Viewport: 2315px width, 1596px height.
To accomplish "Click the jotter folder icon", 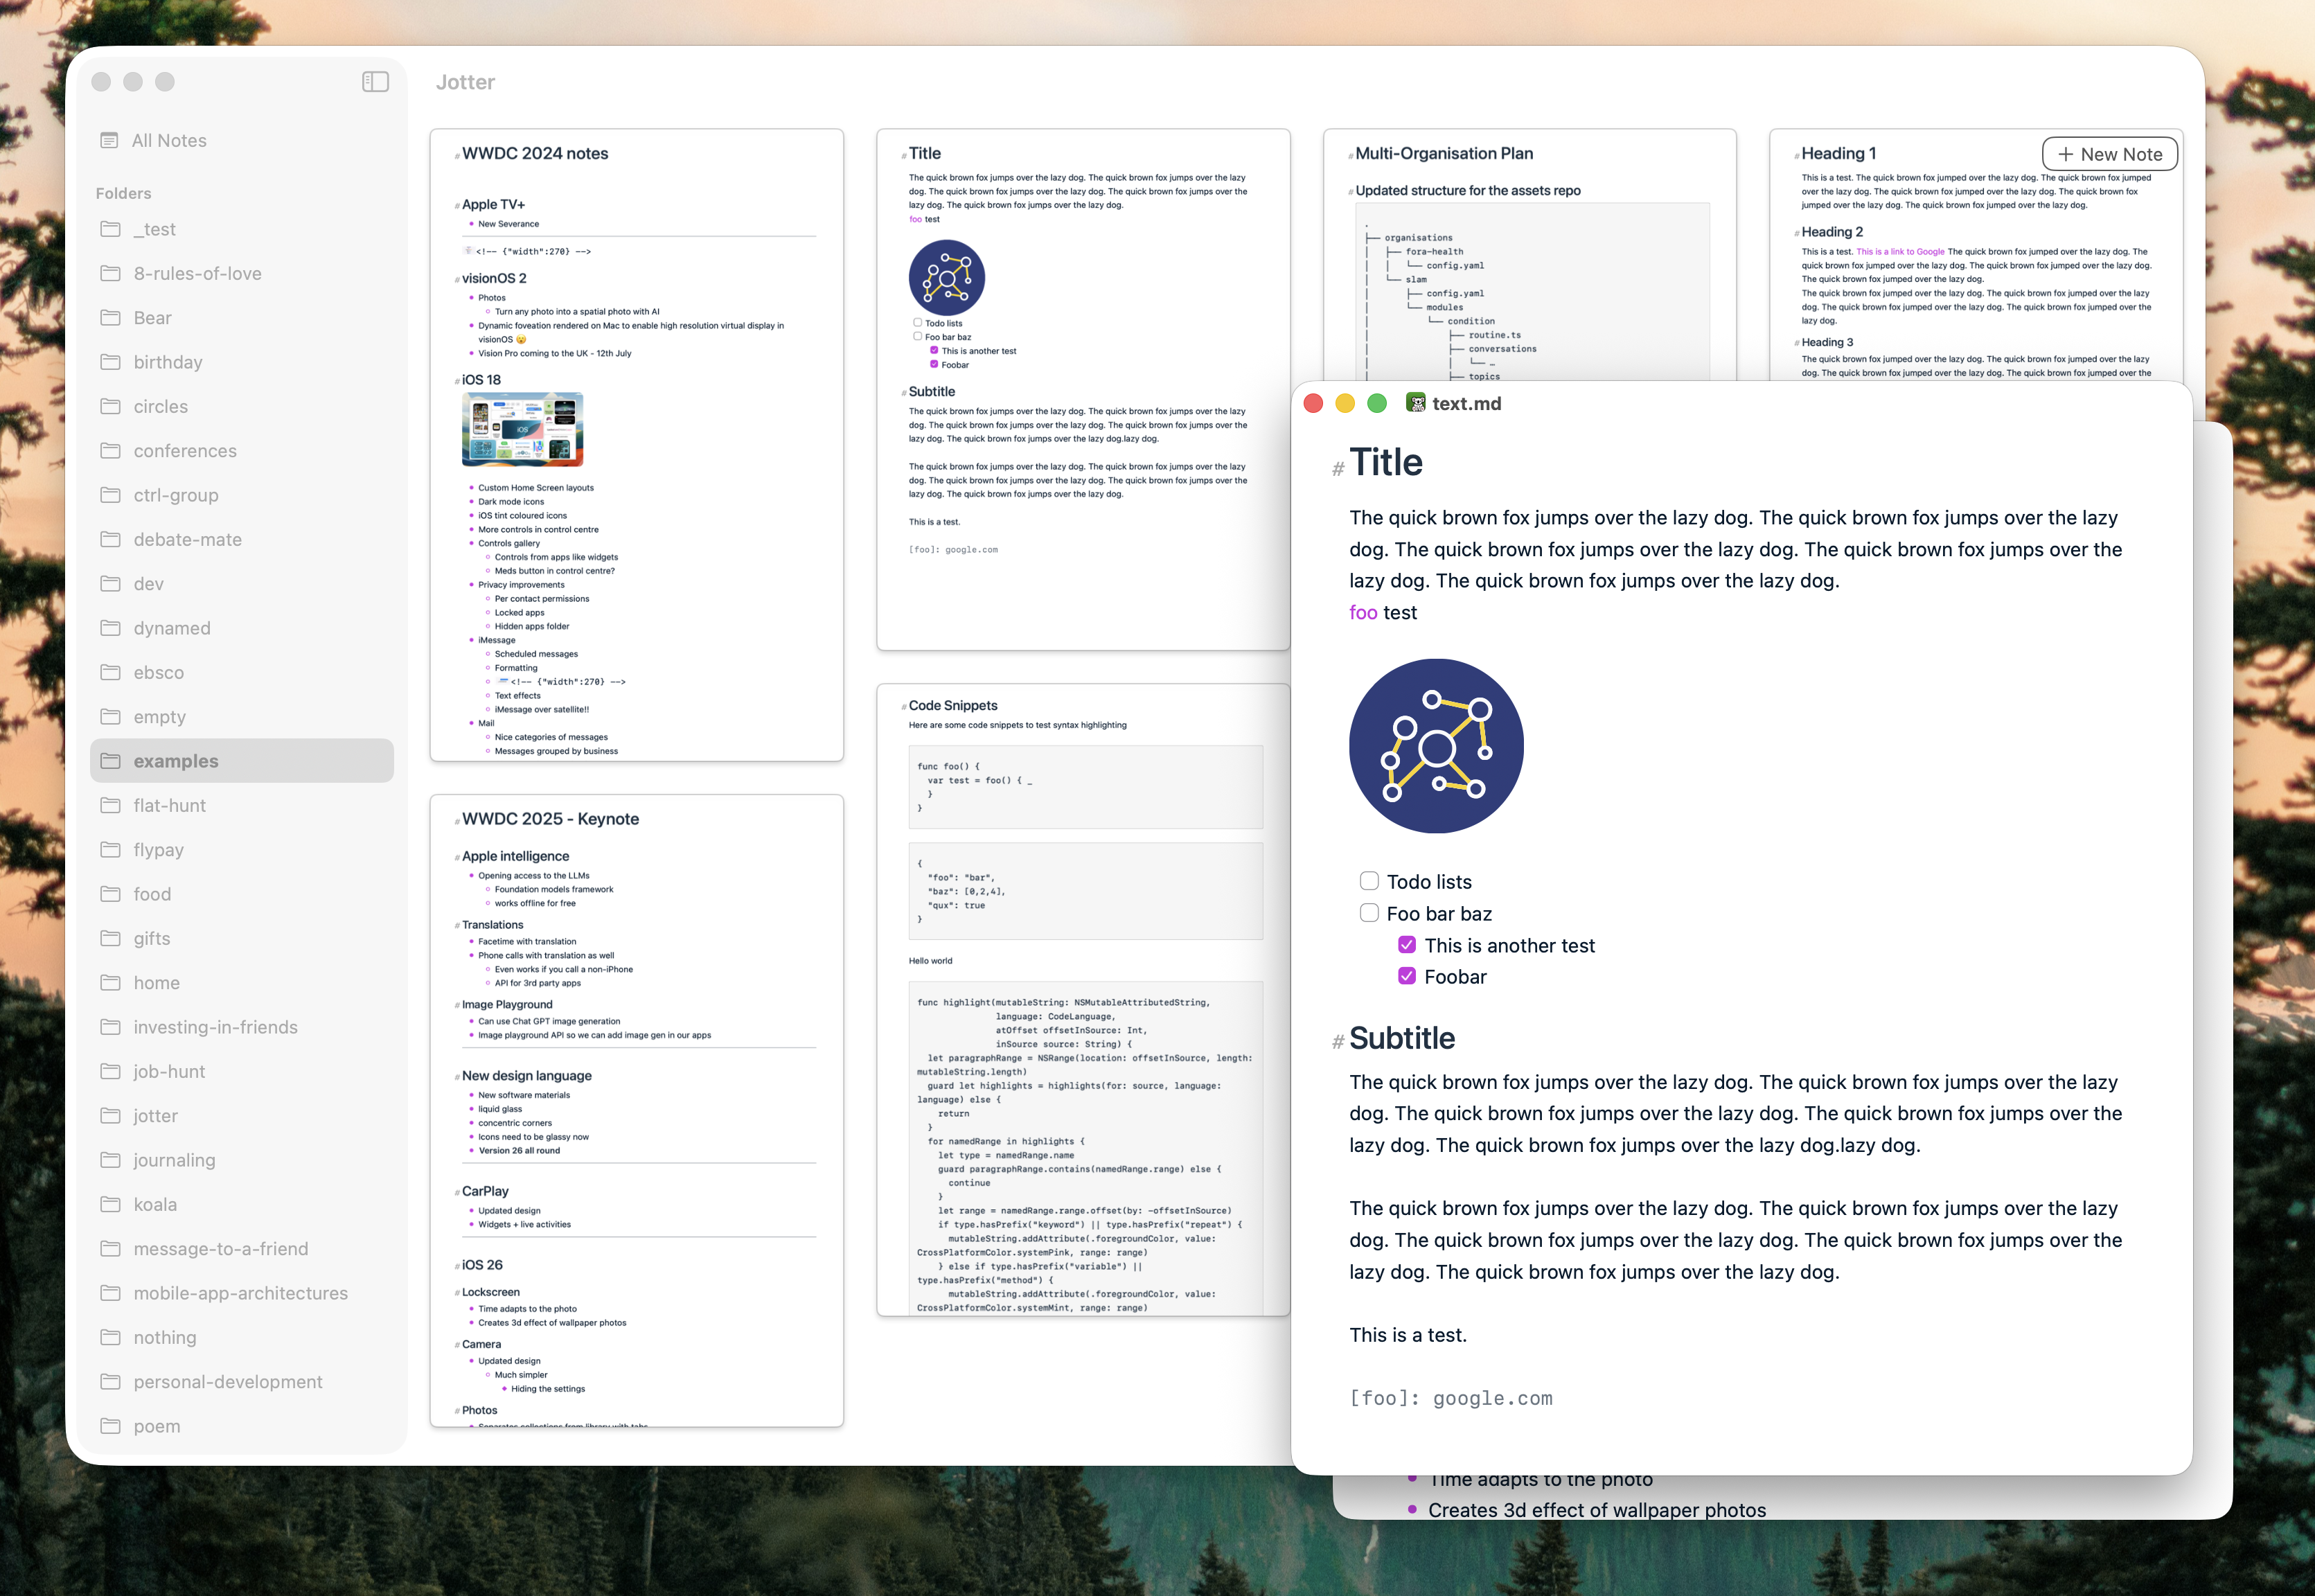I will tap(111, 1115).
